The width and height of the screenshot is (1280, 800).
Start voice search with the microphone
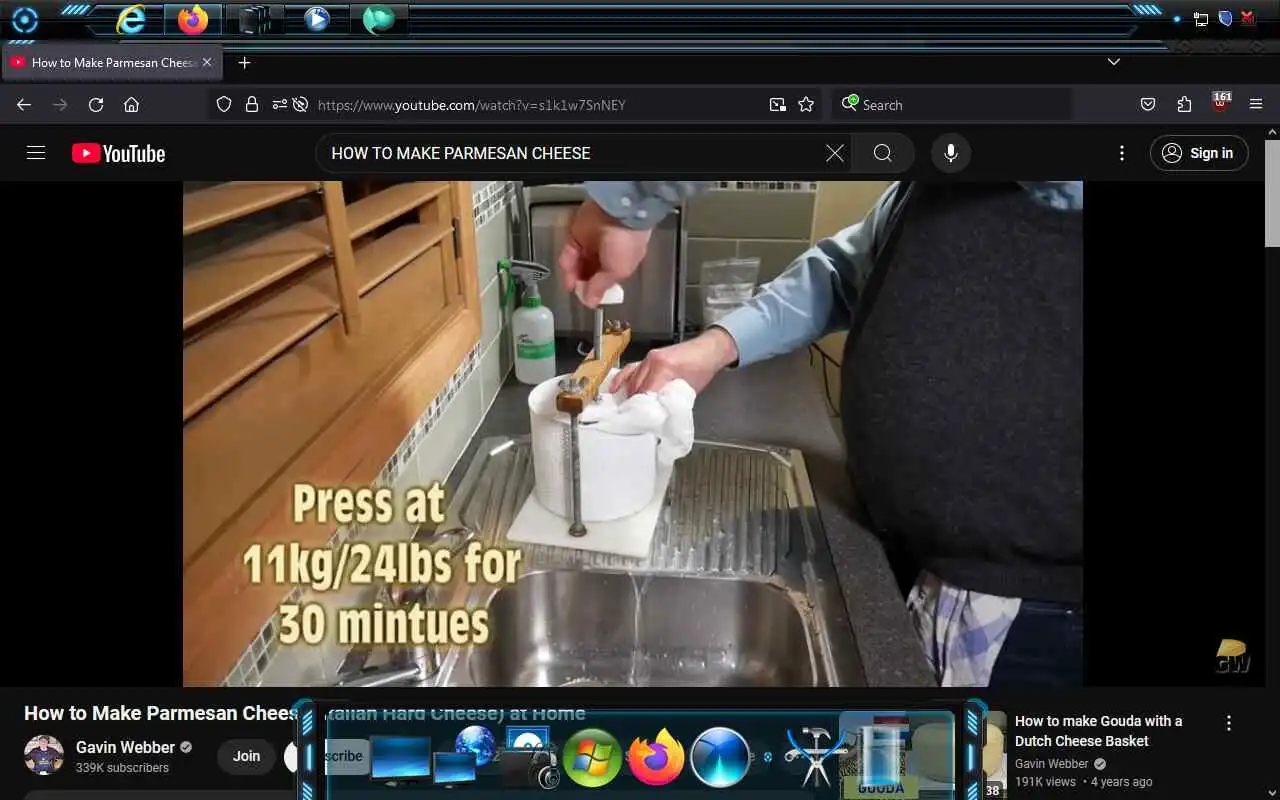pyautogui.click(x=951, y=153)
